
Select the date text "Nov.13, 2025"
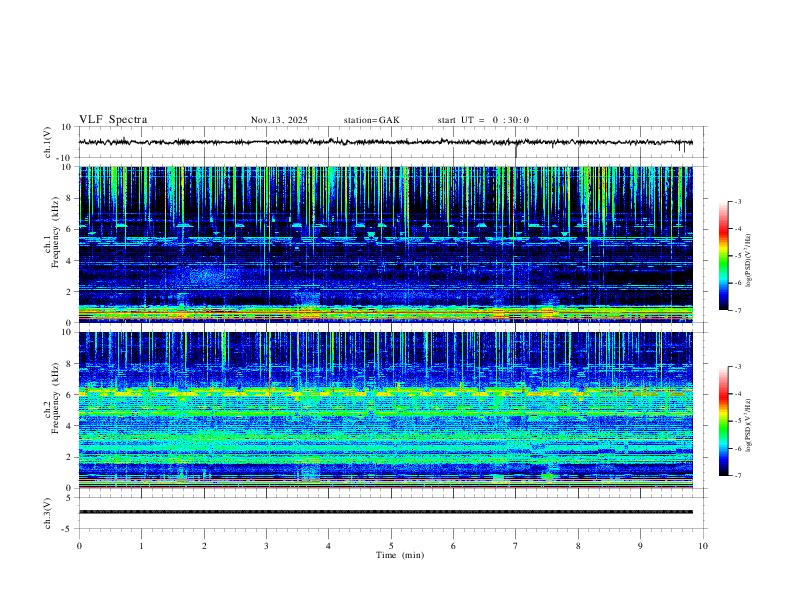pos(279,120)
